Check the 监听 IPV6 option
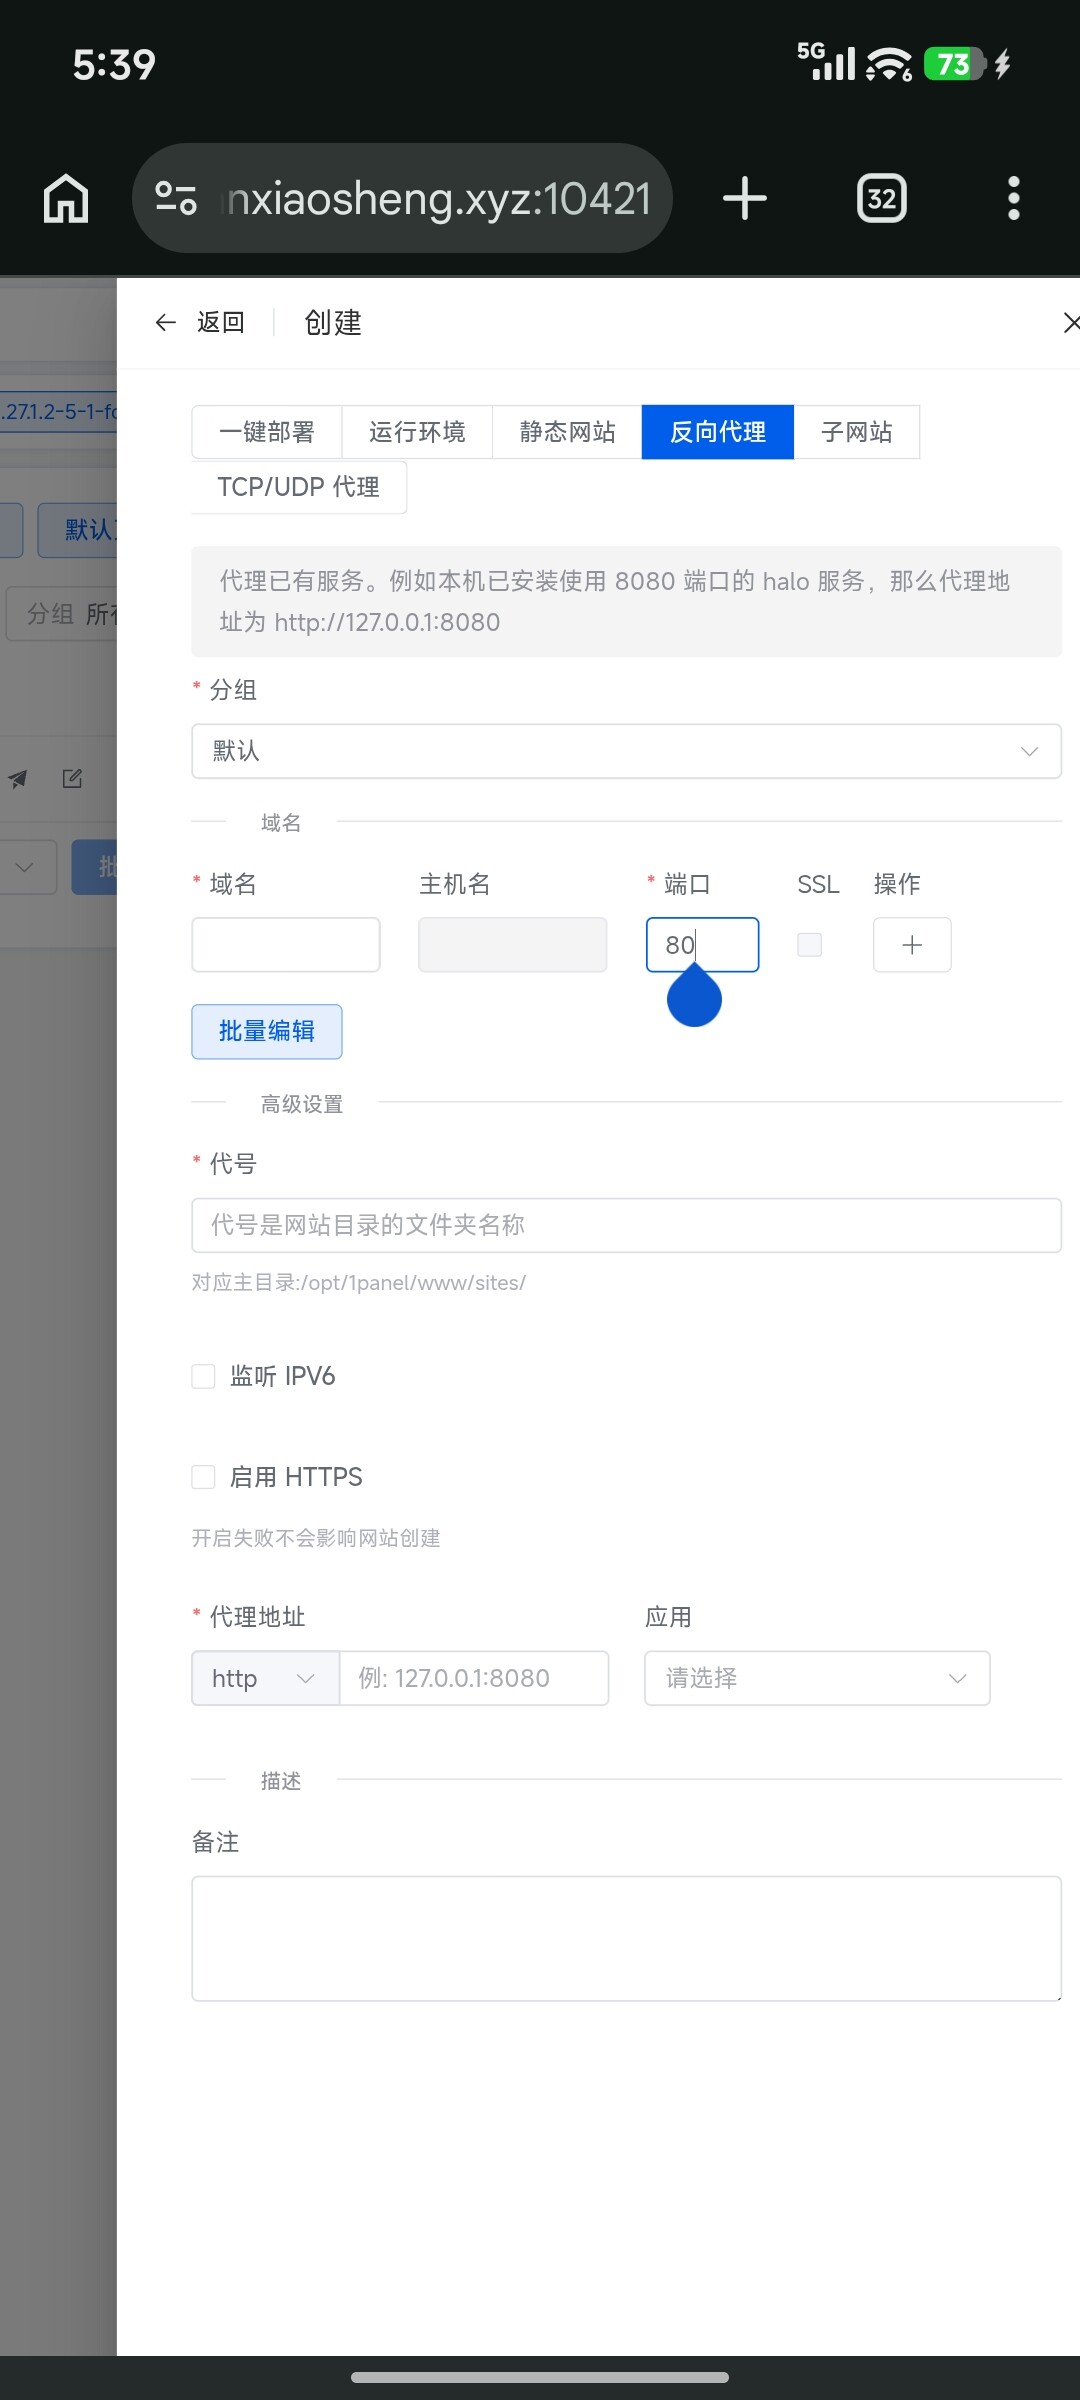Image resolution: width=1080 pixels, height=2400 pixels. pyautogui.click(x=204, y=1377)
